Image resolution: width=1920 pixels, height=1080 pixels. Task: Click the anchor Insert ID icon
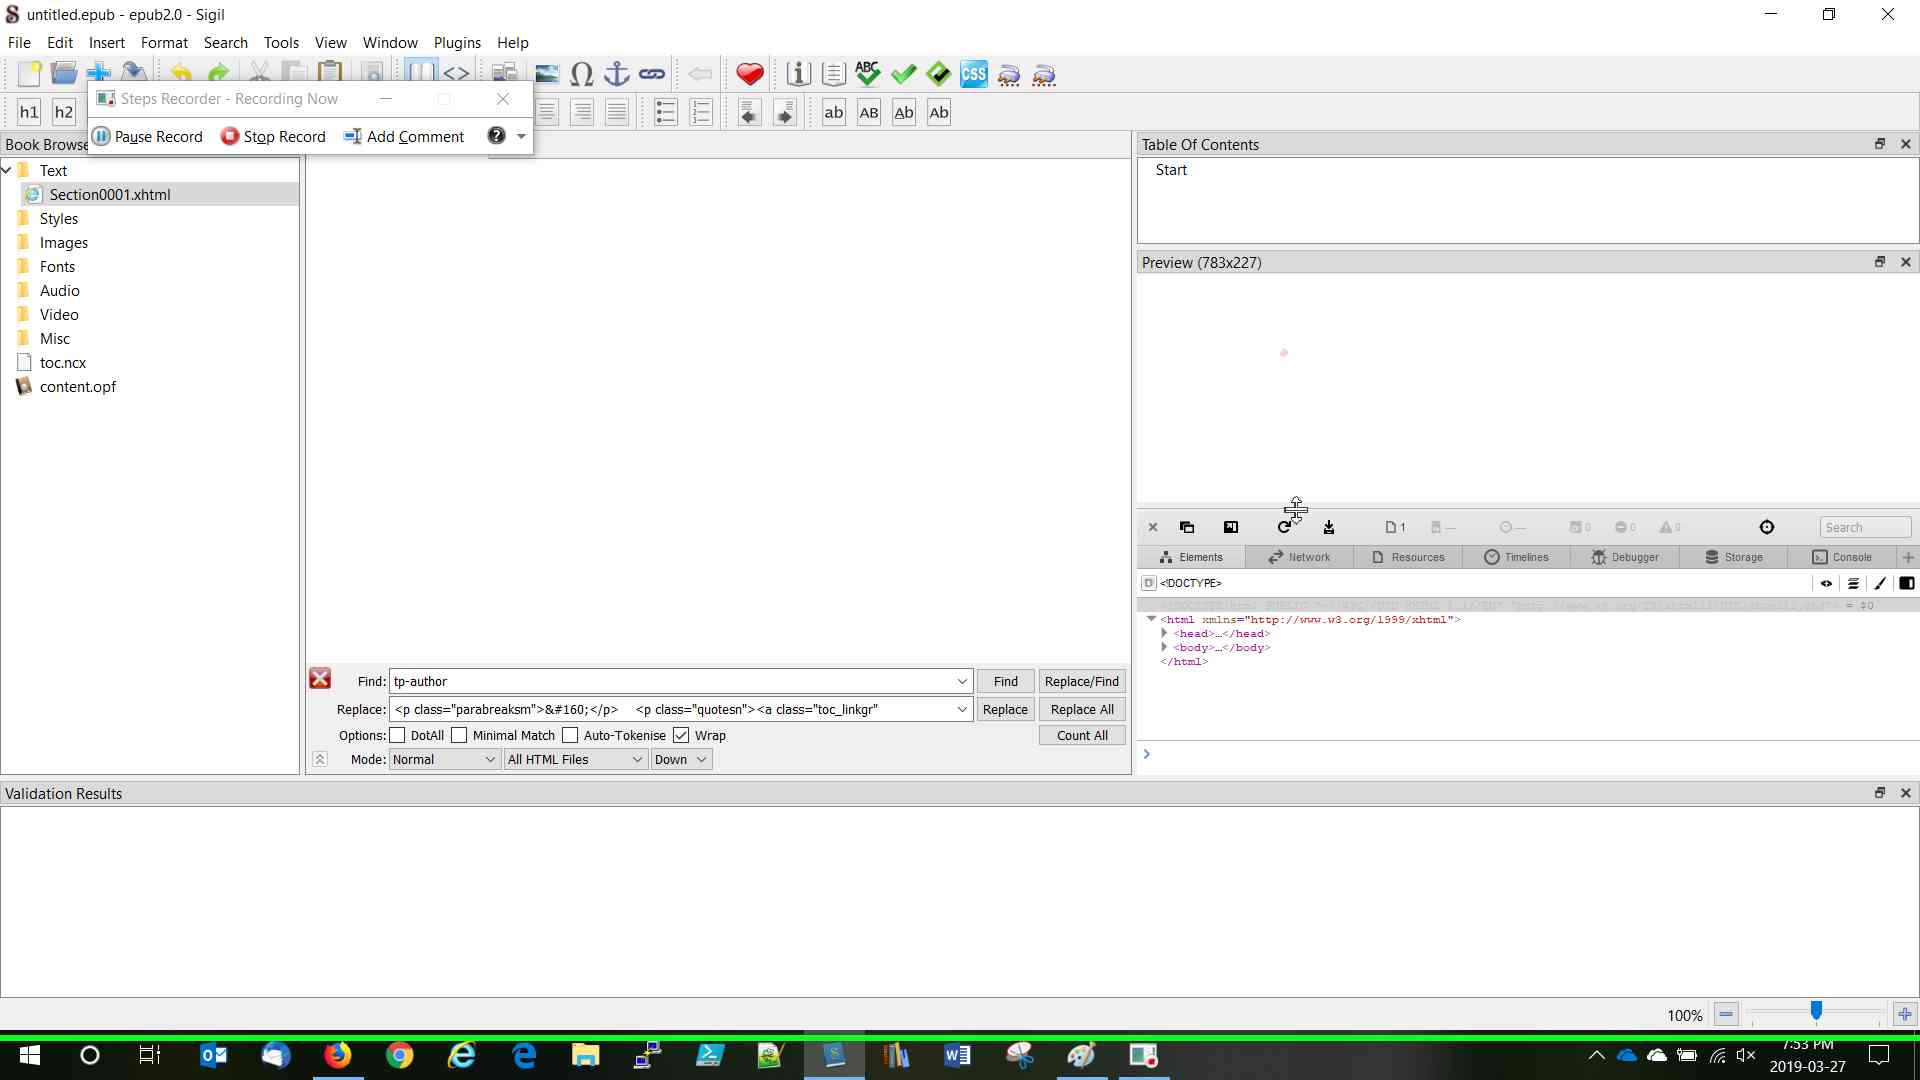(x=617, y=74)
